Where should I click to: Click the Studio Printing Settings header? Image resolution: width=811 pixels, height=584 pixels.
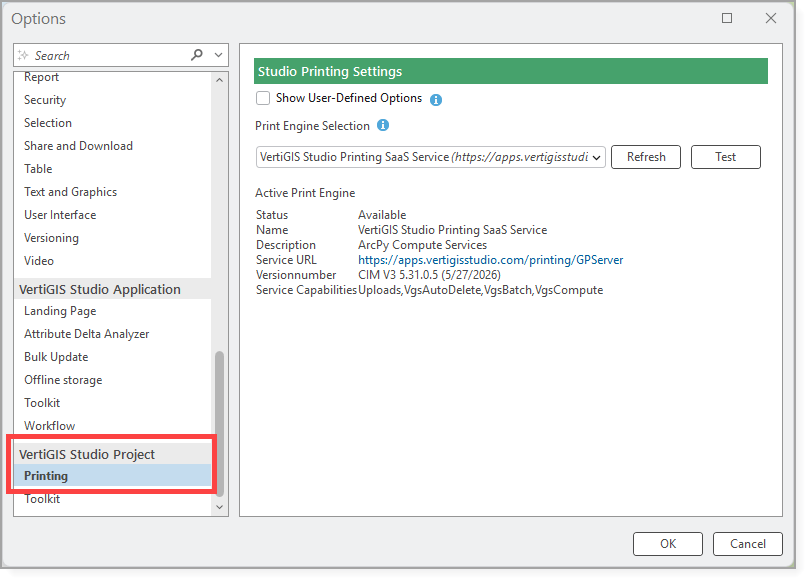(x=510, y=71)
